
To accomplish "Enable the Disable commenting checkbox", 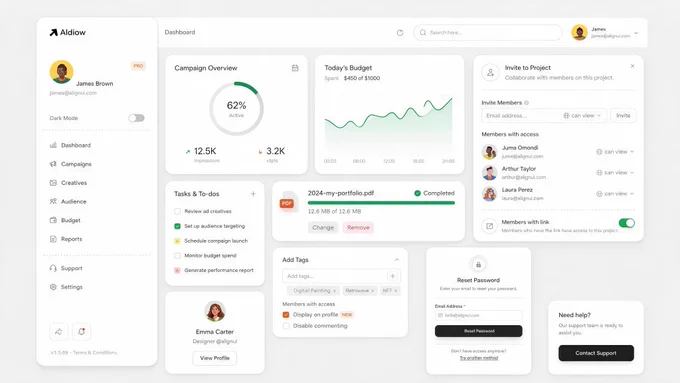I will point(286,326).
